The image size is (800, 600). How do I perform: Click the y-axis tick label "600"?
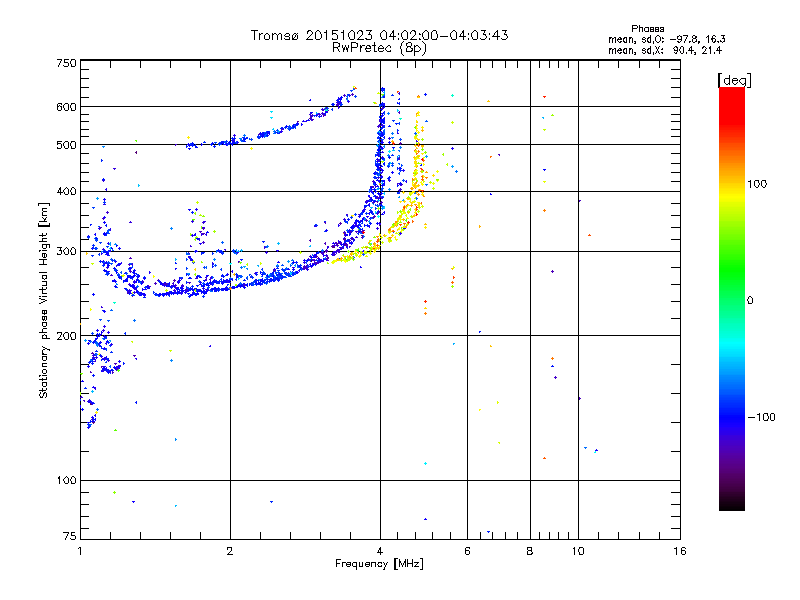(x=66, y=107)
